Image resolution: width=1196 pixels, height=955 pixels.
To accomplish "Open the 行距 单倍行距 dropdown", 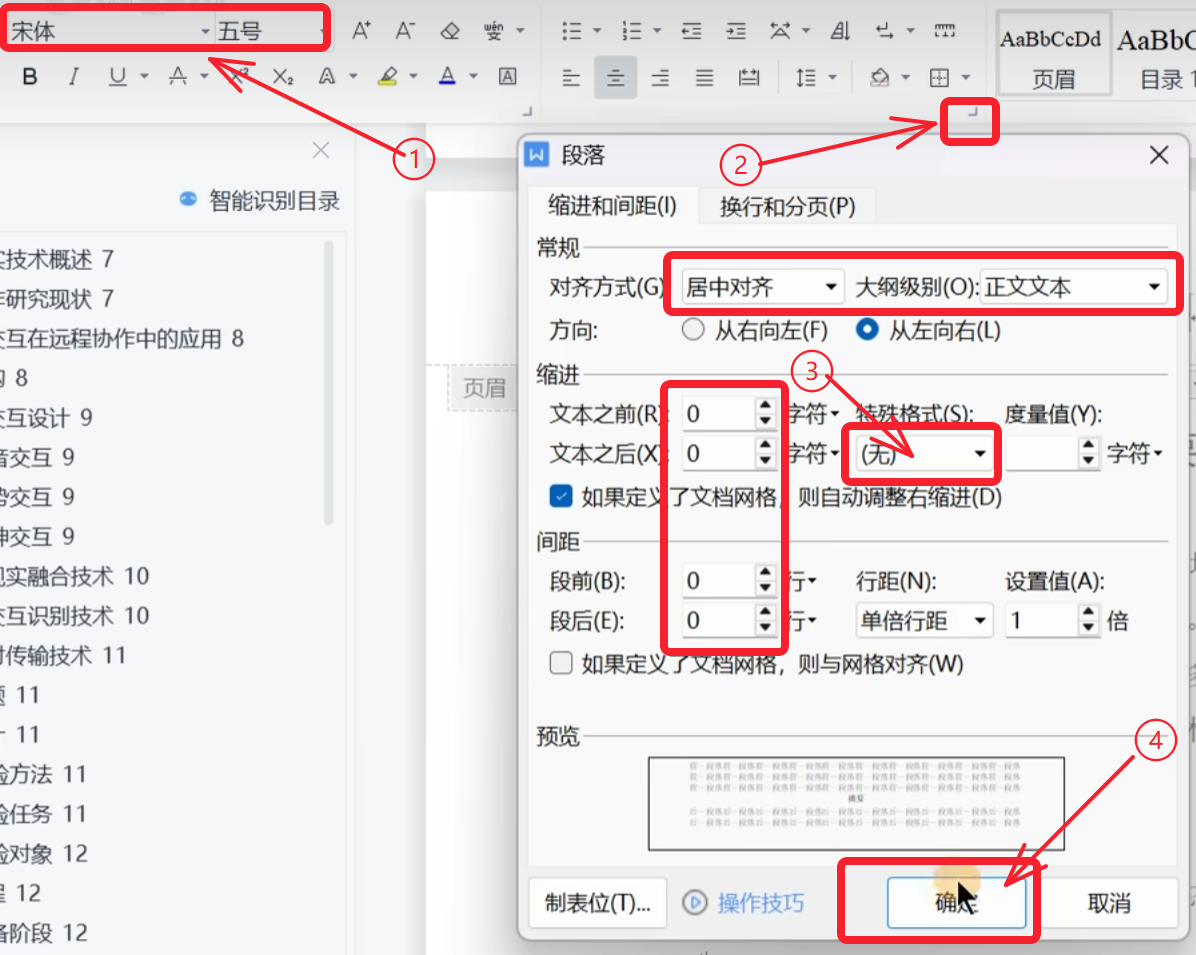I will (x=924, y=621).
